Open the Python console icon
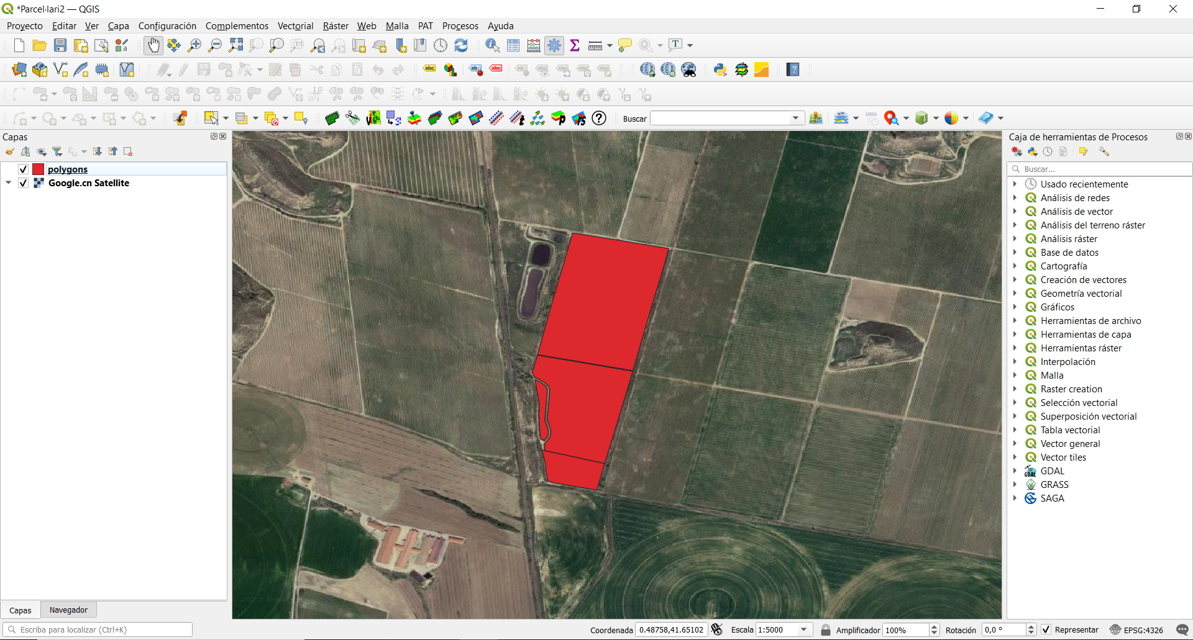The height and width of the screenshot is (640, 1193). tap(720, 70)
